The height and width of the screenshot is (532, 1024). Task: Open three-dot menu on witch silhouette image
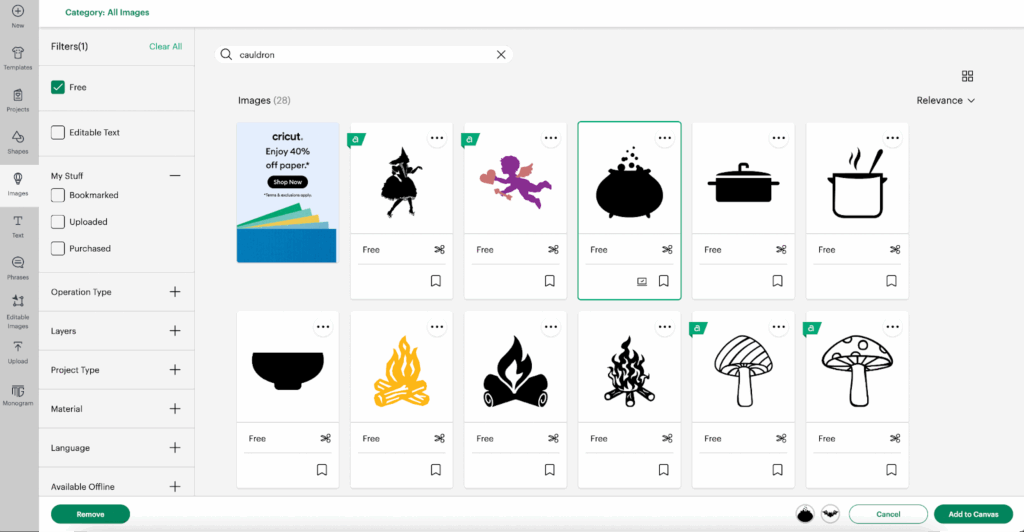[x=437, y=138]
